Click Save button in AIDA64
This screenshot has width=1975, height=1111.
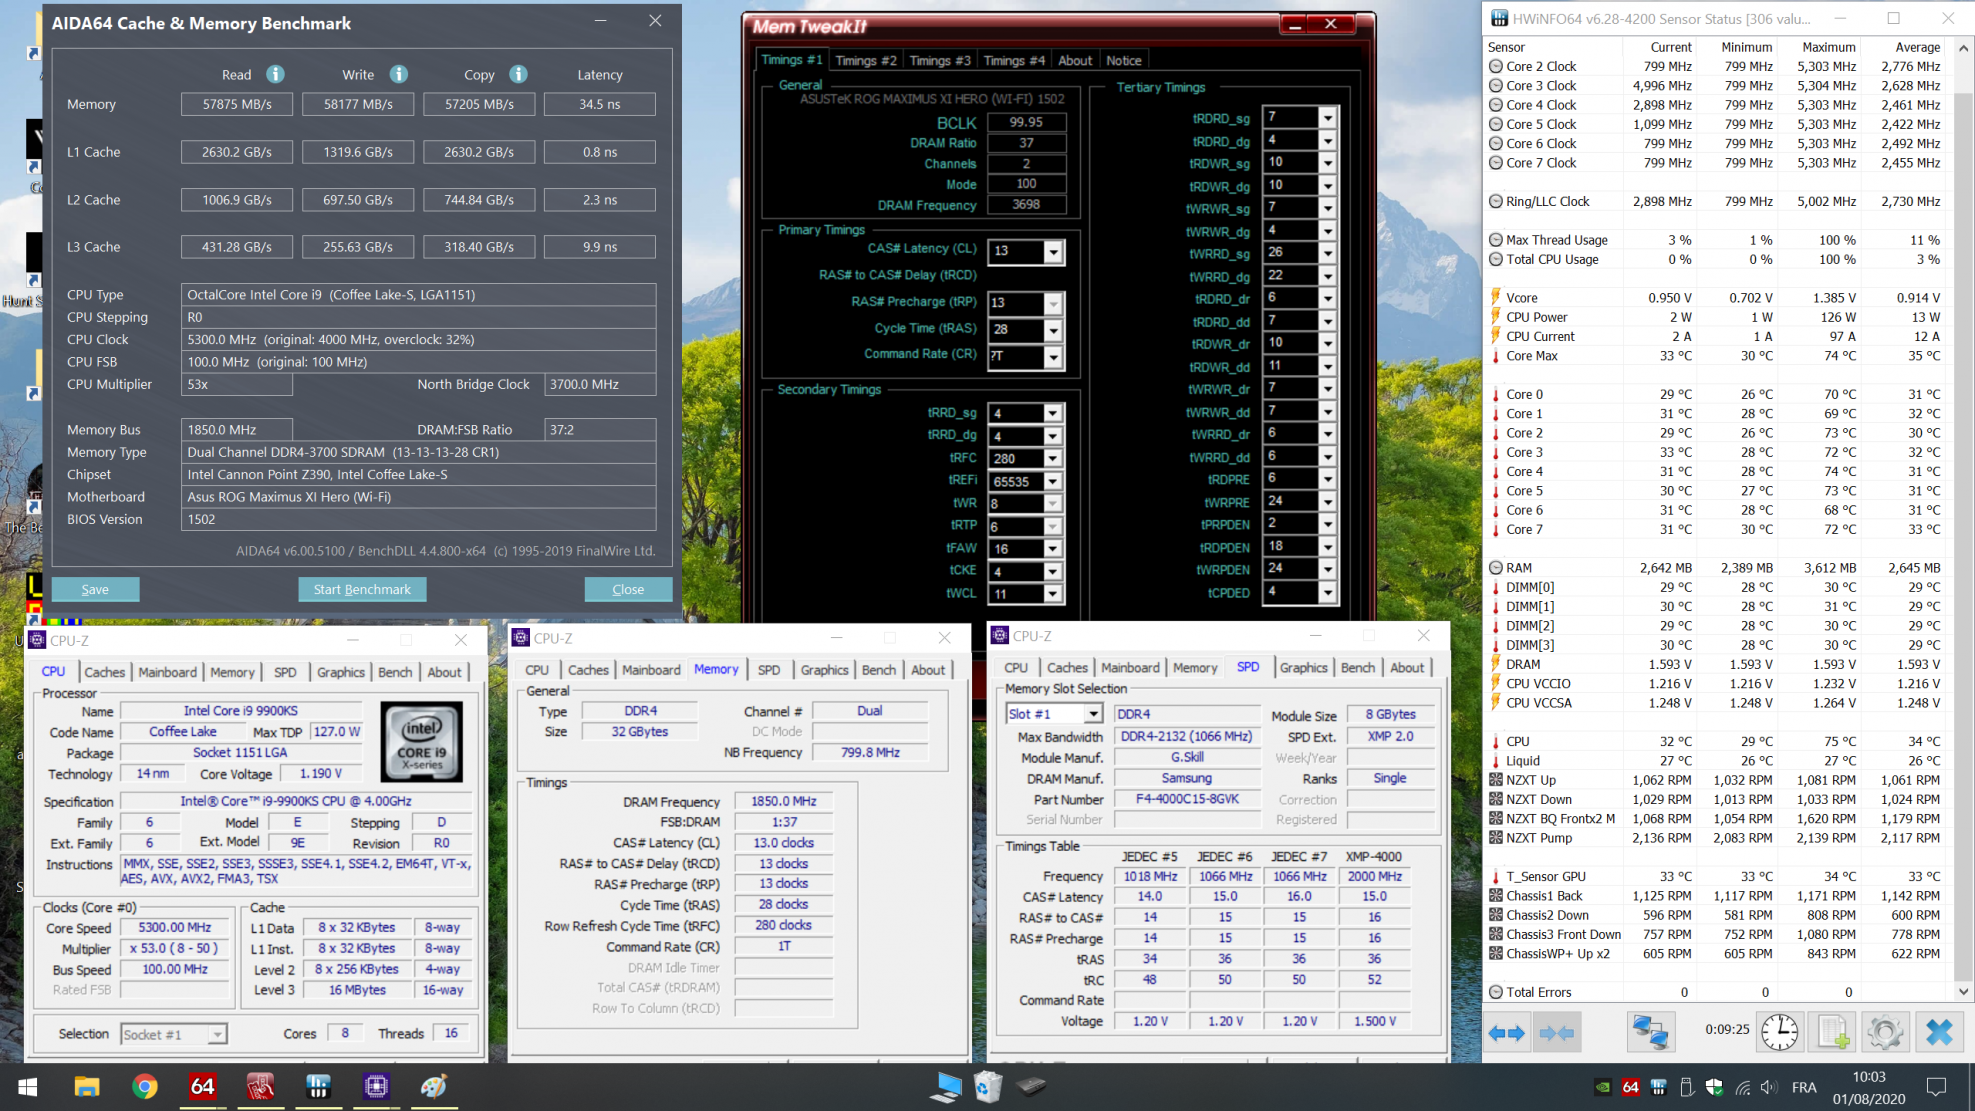[x=95, y=589]
